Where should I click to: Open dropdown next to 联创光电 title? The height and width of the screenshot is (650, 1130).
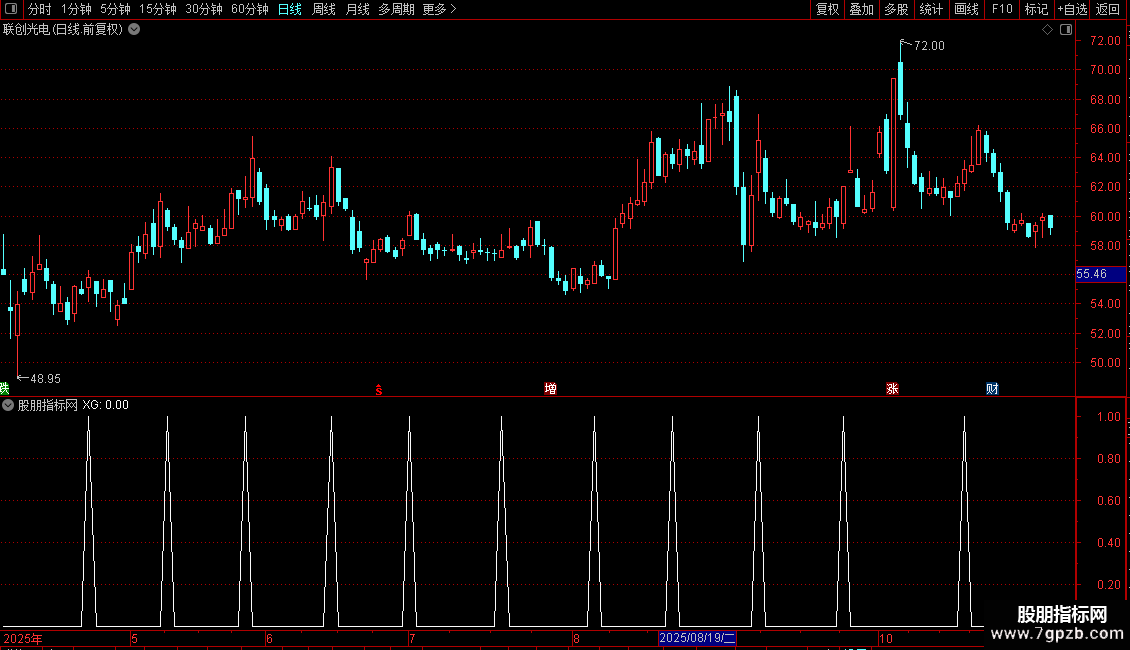point(134,30)
